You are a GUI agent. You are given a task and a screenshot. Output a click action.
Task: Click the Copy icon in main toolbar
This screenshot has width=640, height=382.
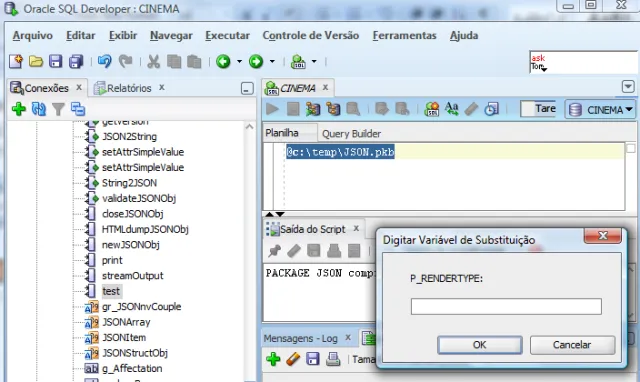pyautogui.click(x=174, y=62)
